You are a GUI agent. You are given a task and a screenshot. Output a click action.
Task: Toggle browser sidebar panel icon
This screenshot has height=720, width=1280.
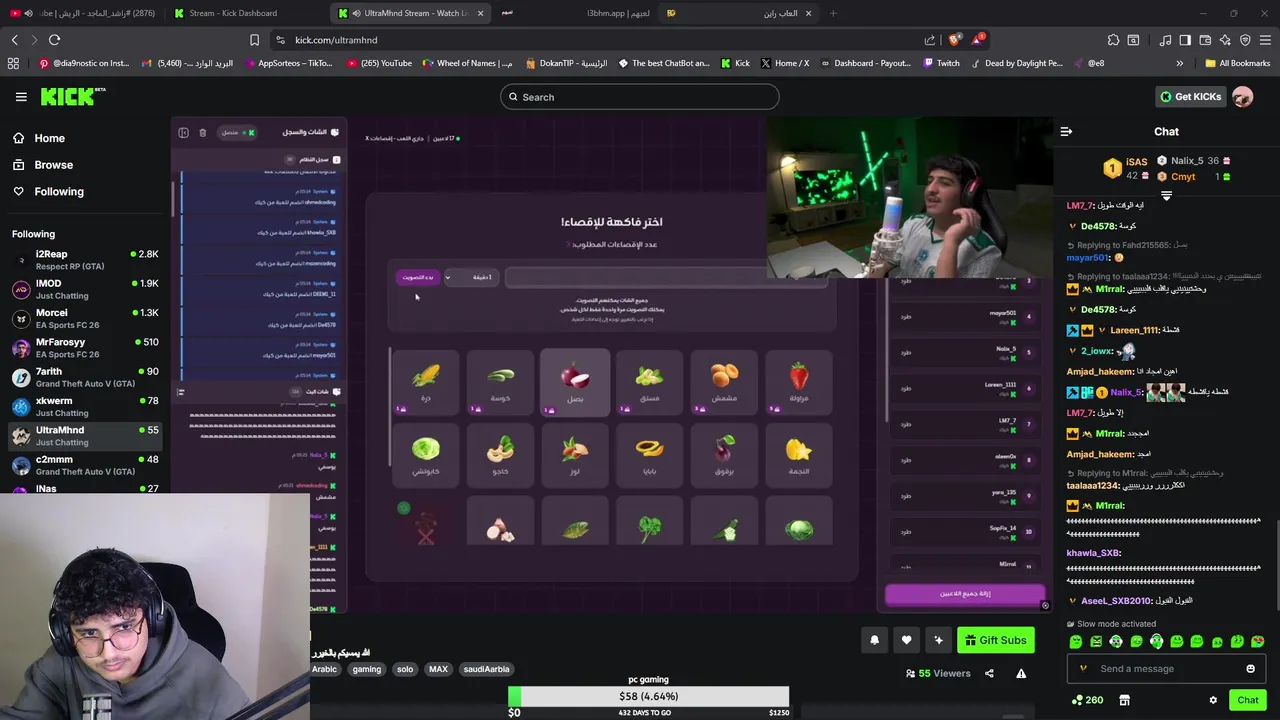pyautogui.click(x=1185, y=40)
